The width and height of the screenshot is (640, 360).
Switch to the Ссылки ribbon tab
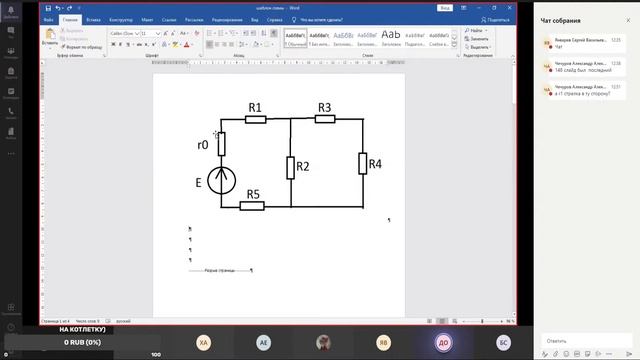click(169, 20)
